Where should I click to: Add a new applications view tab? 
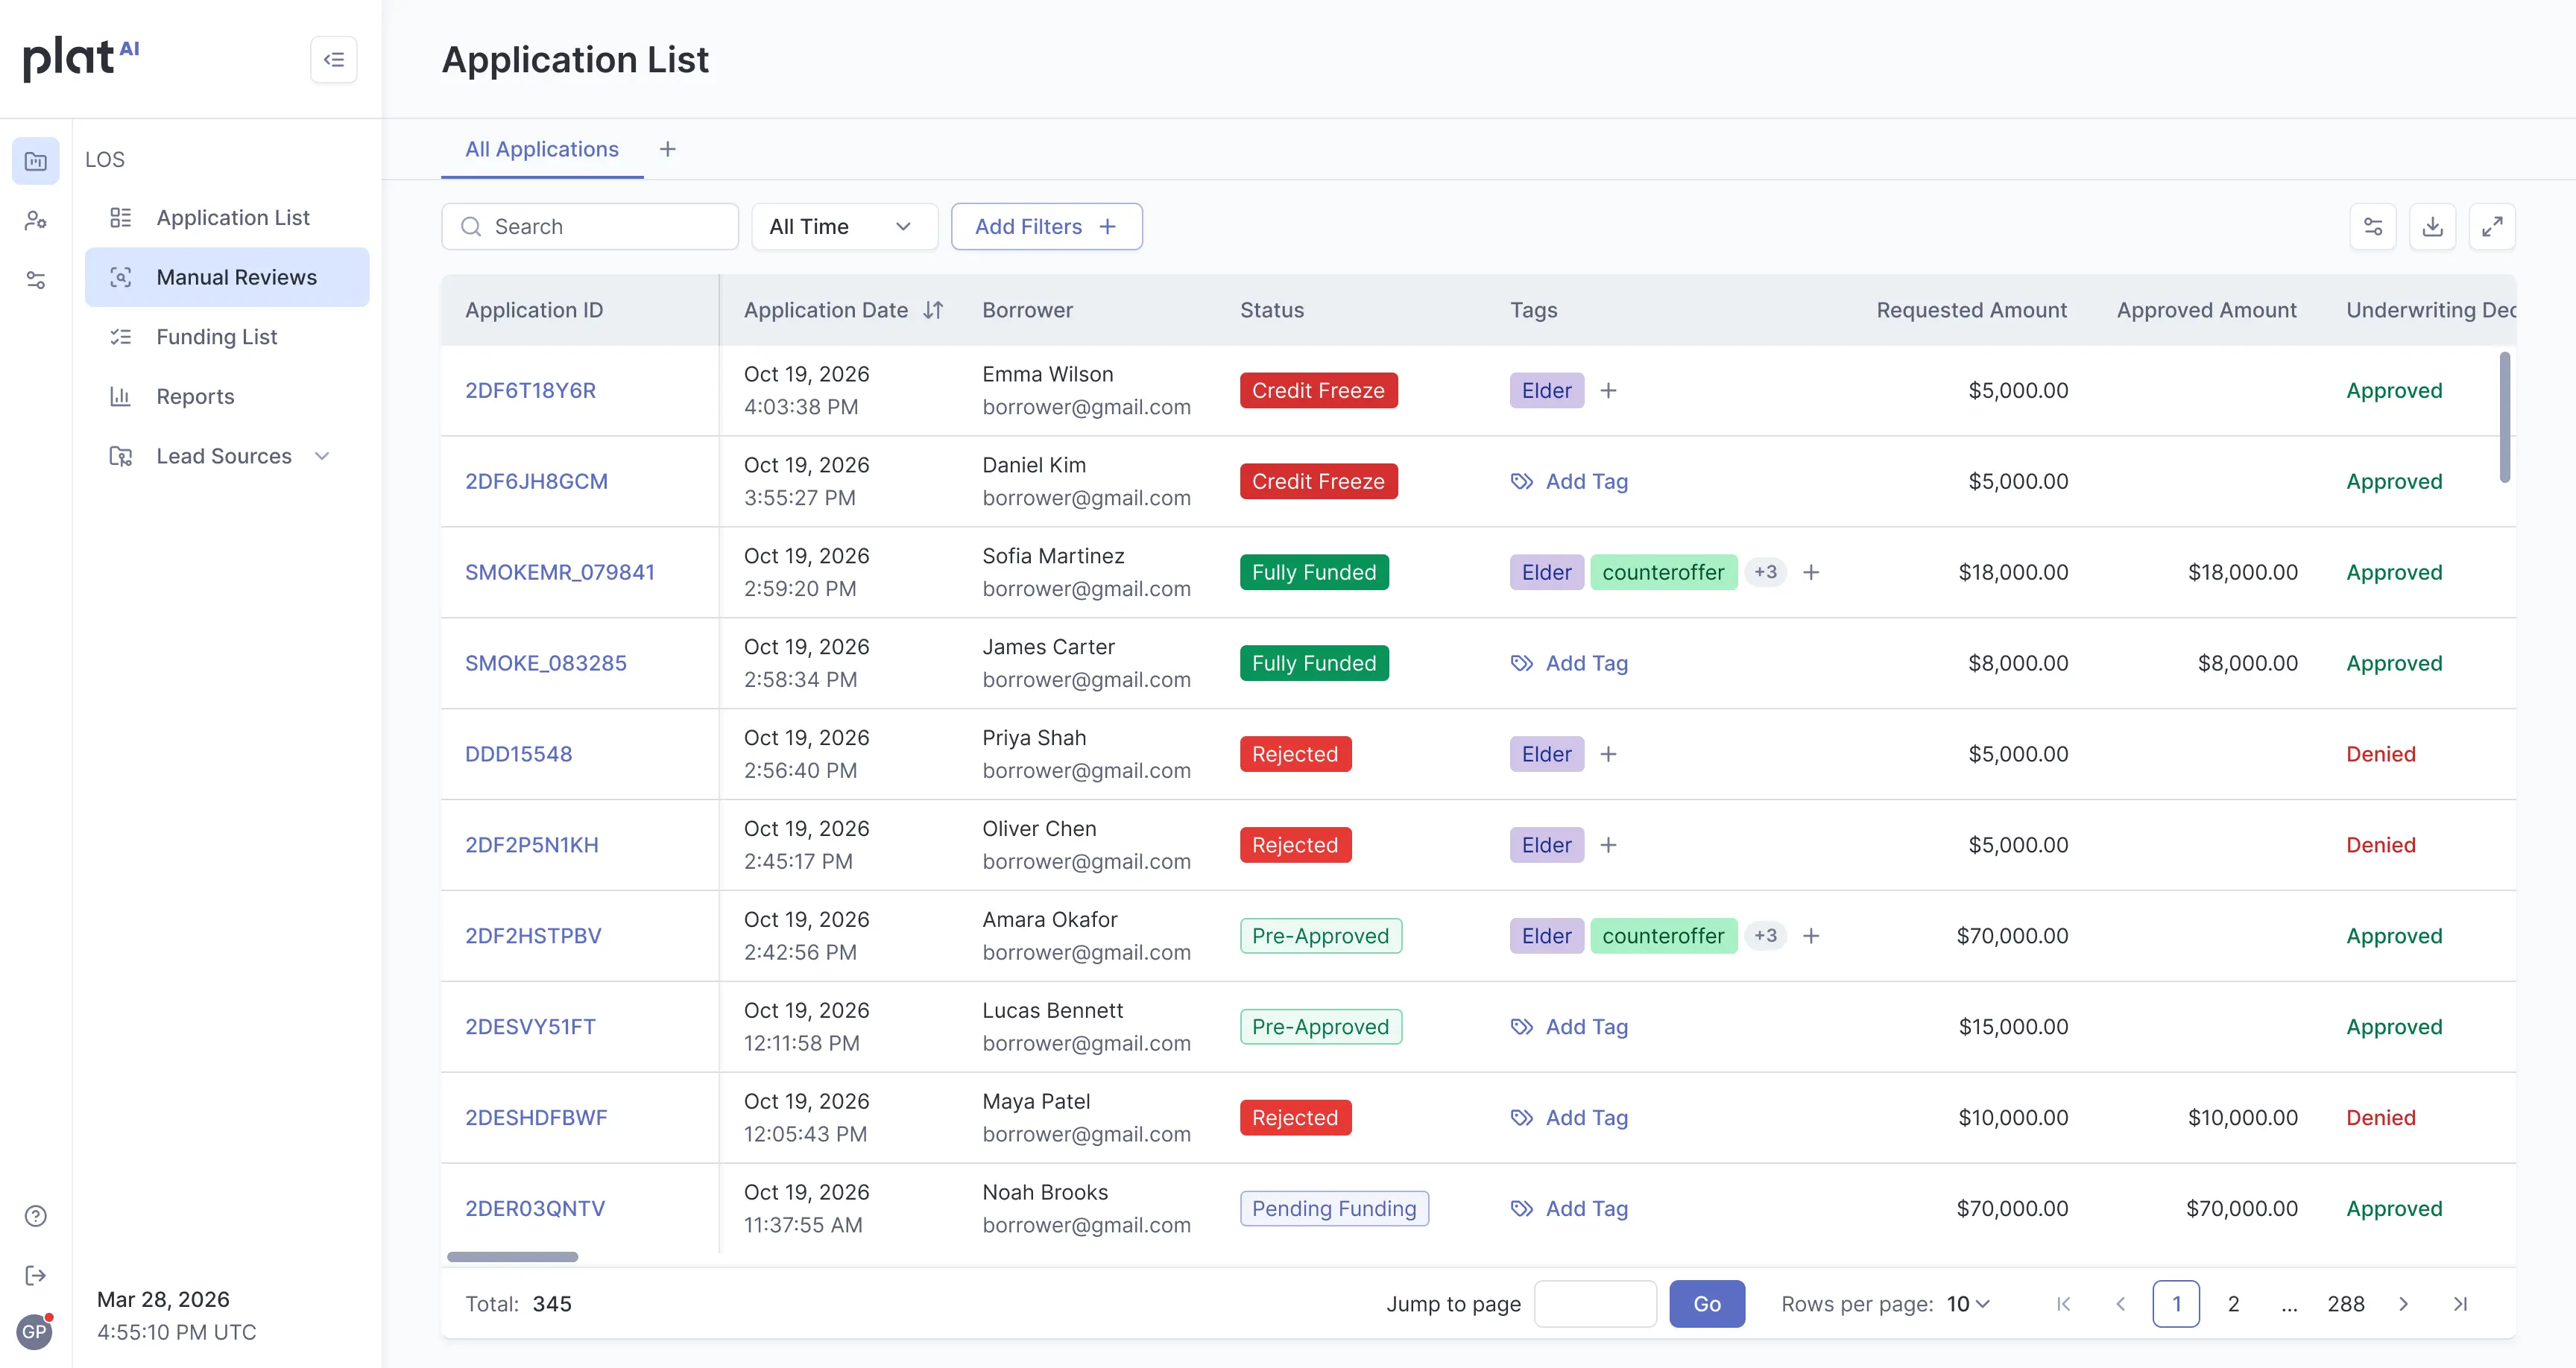668,149
